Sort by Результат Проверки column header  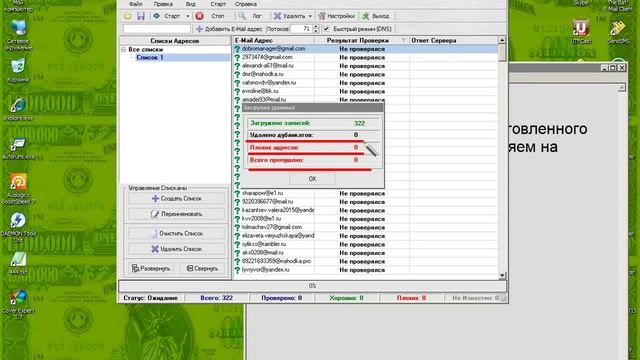(361, 40)
